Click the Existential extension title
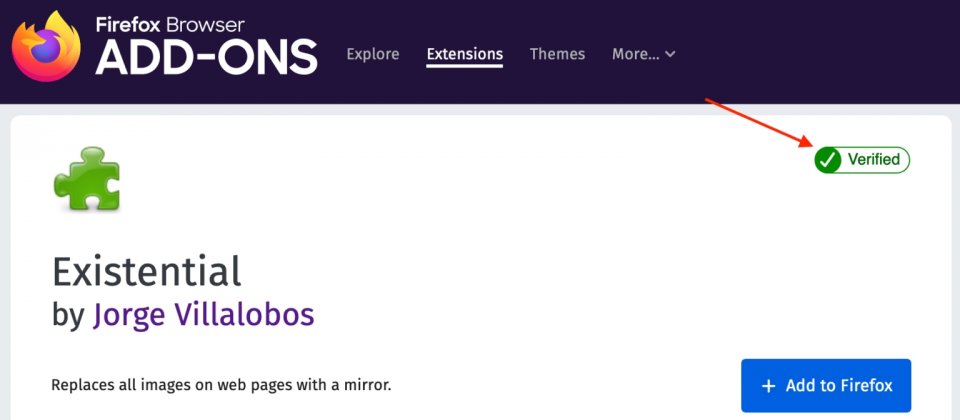This screenshot has width=960, height=420. pos(147,271)
